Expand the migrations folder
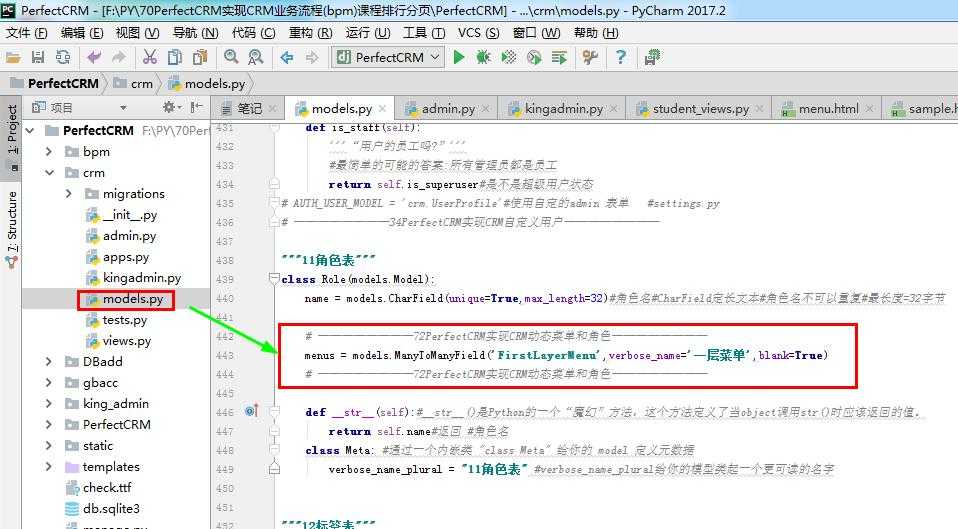Viewport: 958px width, 529px height. click(68, 194)
